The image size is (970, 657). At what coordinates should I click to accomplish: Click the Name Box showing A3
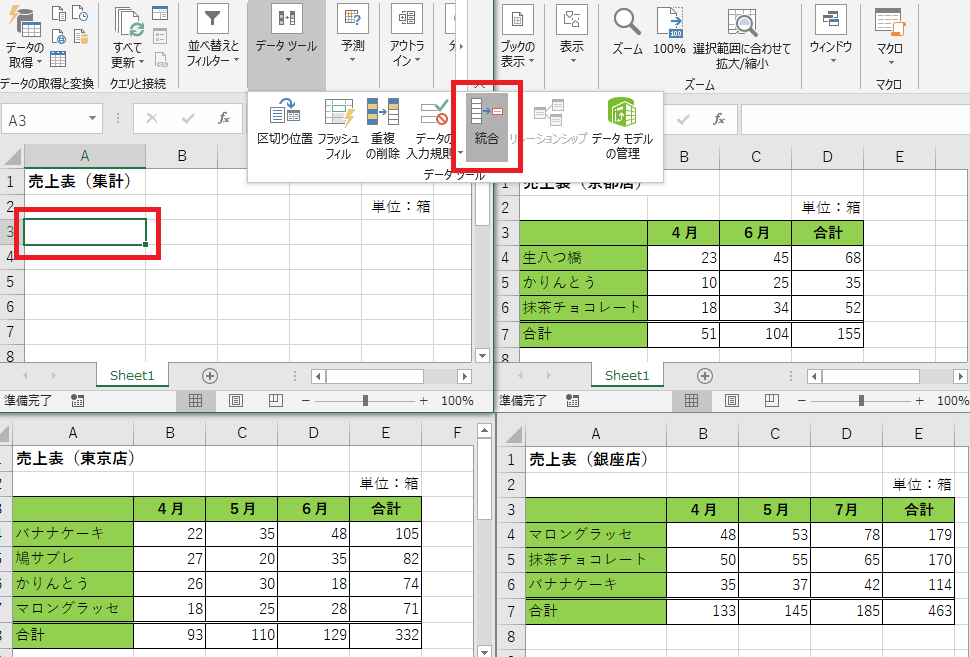coord(52,120)
